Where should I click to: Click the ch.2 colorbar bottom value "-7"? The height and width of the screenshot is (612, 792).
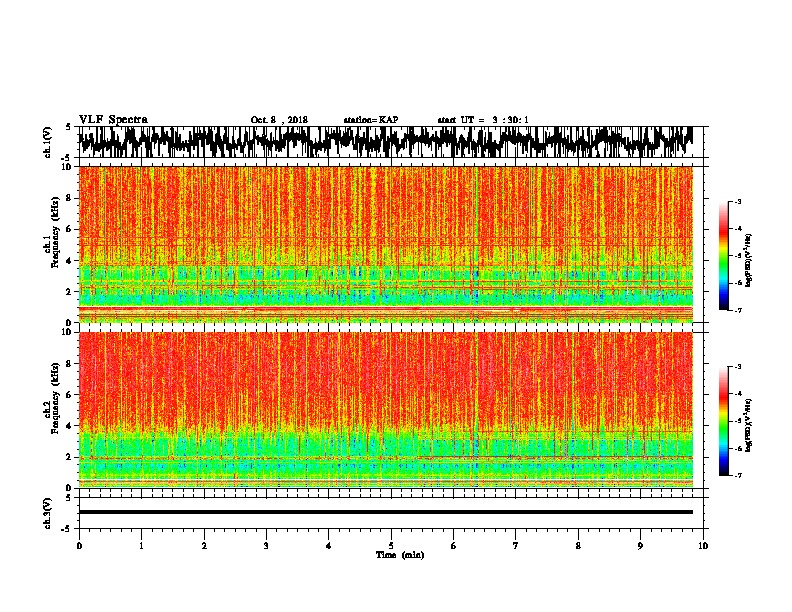point(738,475)
